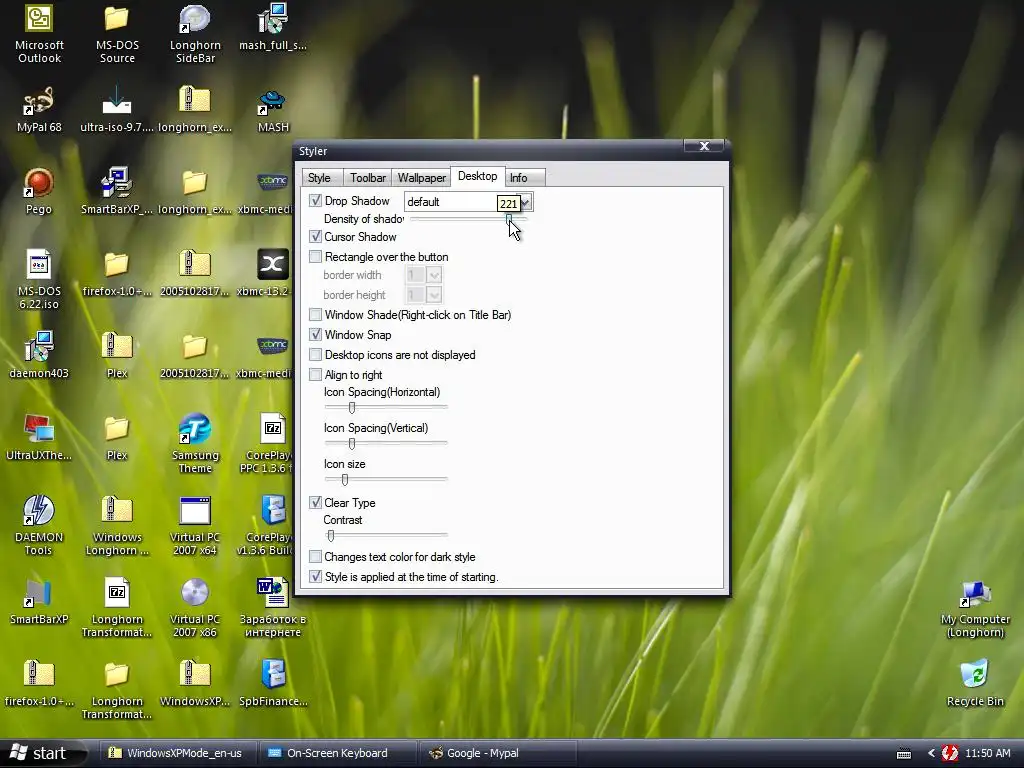
Task: Click the Density of shadow slider
Action: tap(468, 219)
